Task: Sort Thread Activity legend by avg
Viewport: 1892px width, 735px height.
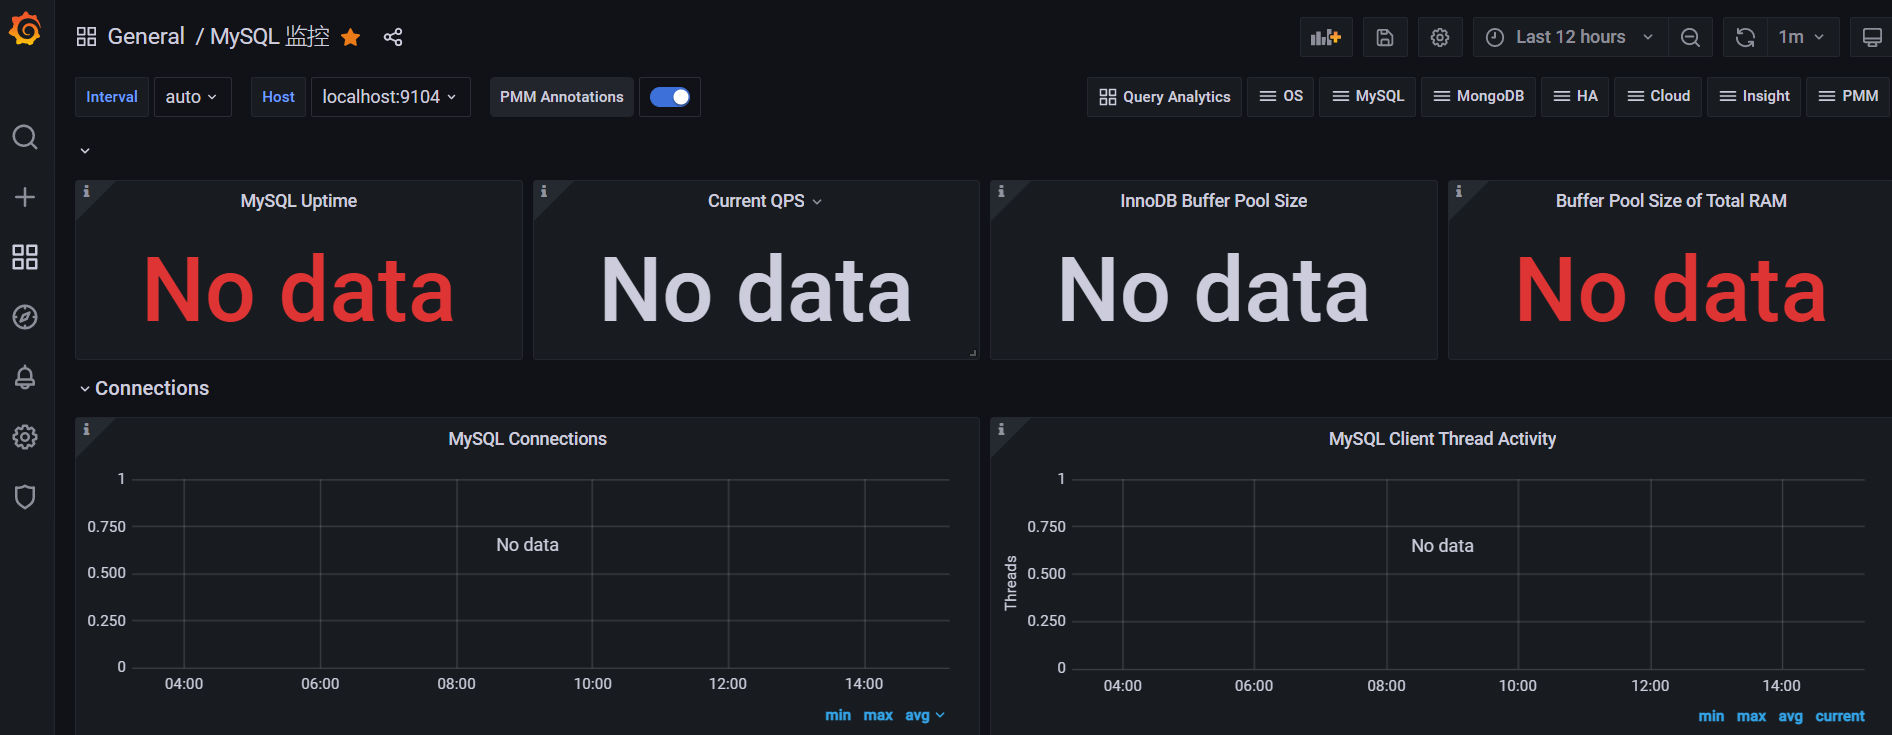Action: [1790, 716]
